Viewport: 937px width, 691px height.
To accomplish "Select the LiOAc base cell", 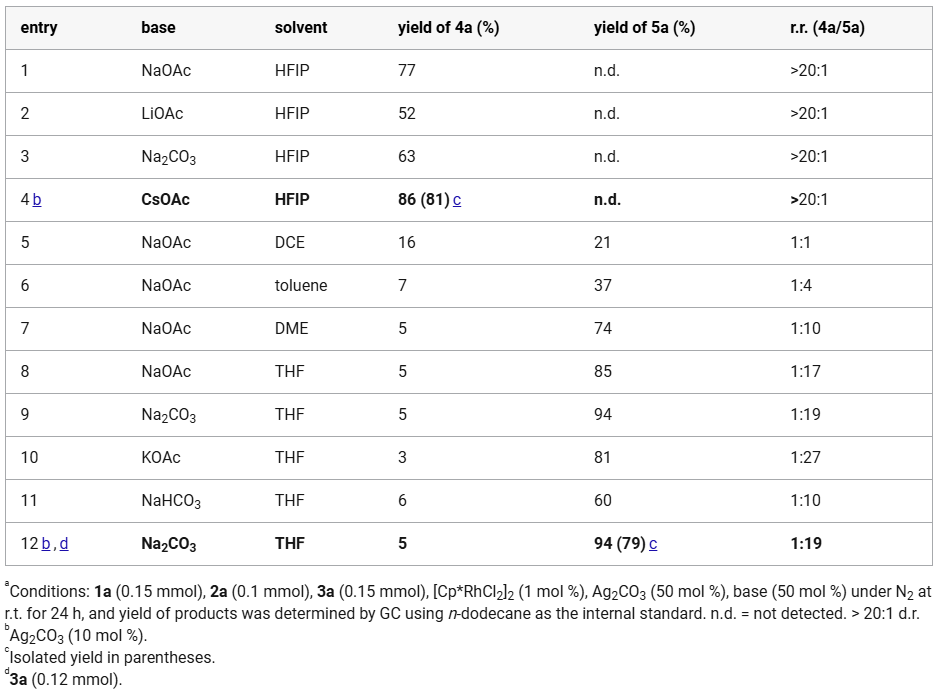I will coord(162,114).
